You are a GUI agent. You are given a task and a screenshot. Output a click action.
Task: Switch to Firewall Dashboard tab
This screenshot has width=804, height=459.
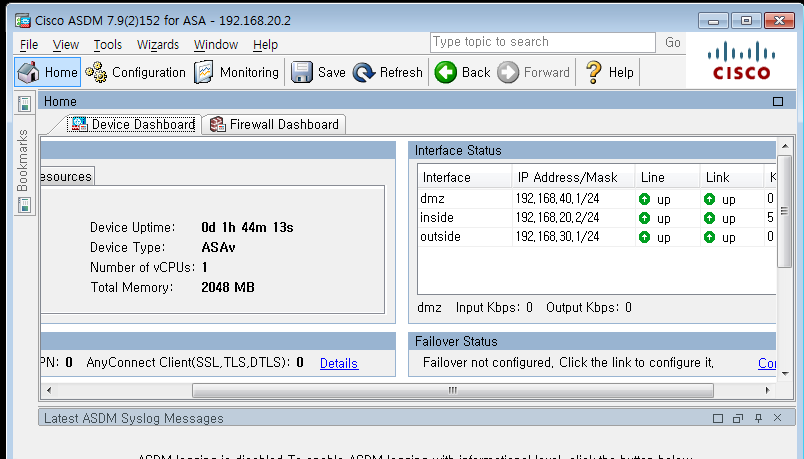pos(274,124)
